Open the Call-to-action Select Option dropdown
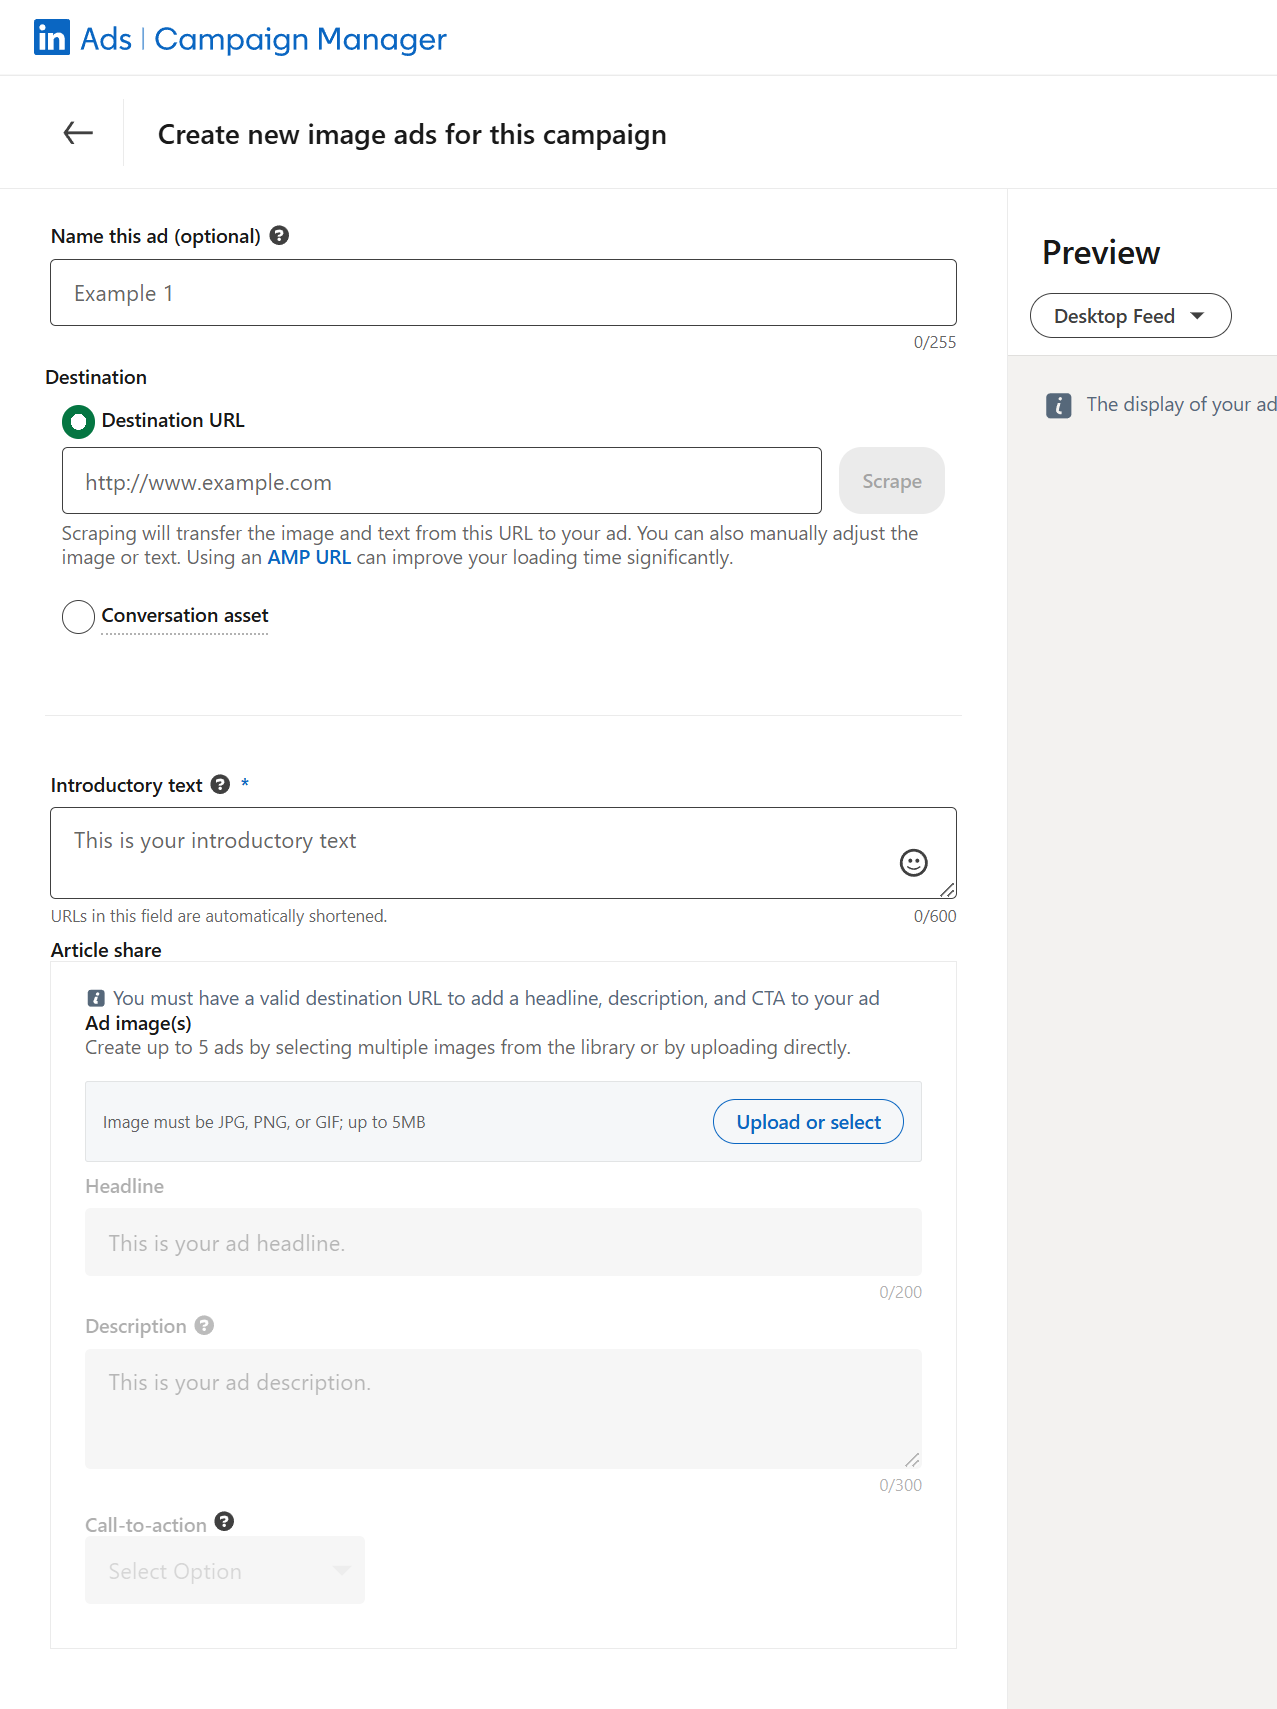This screenshot has height=1709, width=1277. pyautogui.click(x=225, y=1570)
